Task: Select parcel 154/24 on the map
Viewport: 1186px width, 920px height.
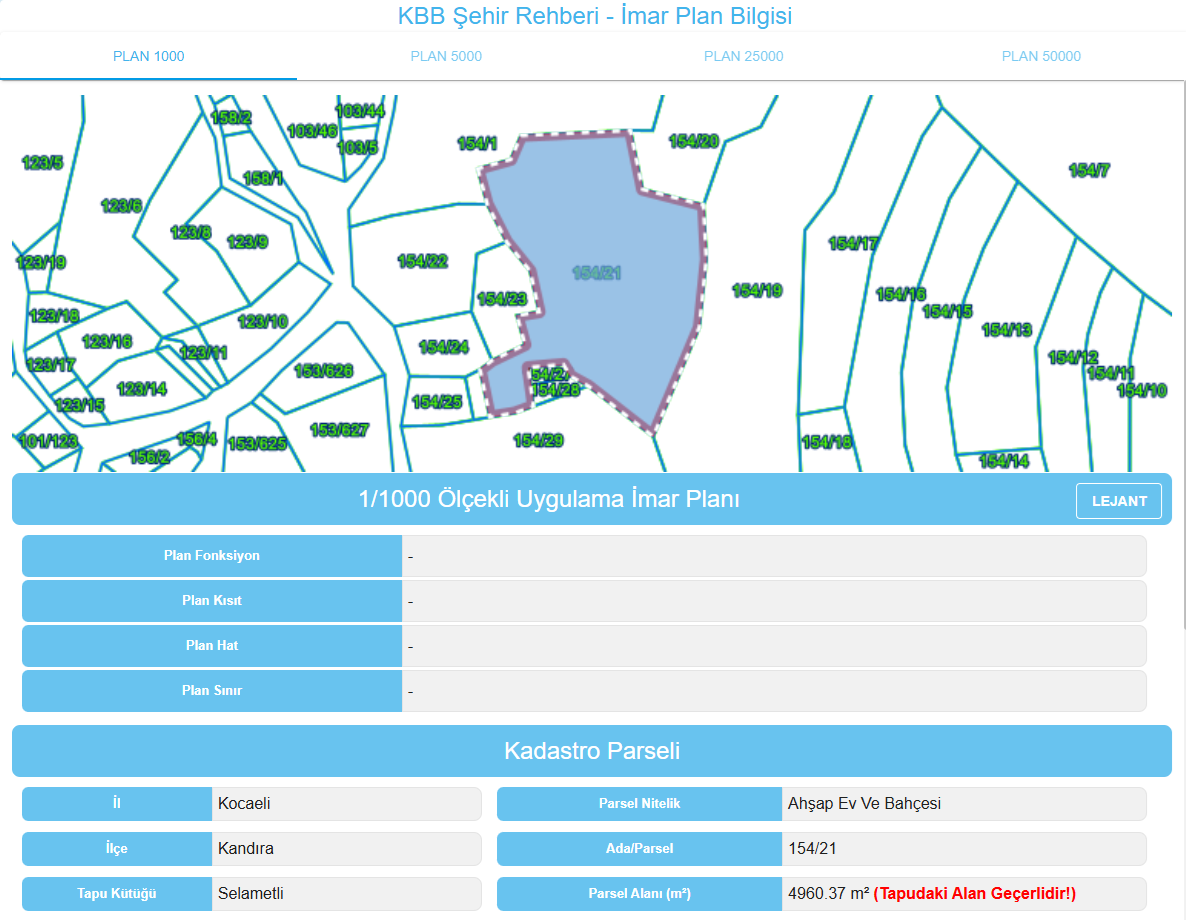Action: point(443,347)
